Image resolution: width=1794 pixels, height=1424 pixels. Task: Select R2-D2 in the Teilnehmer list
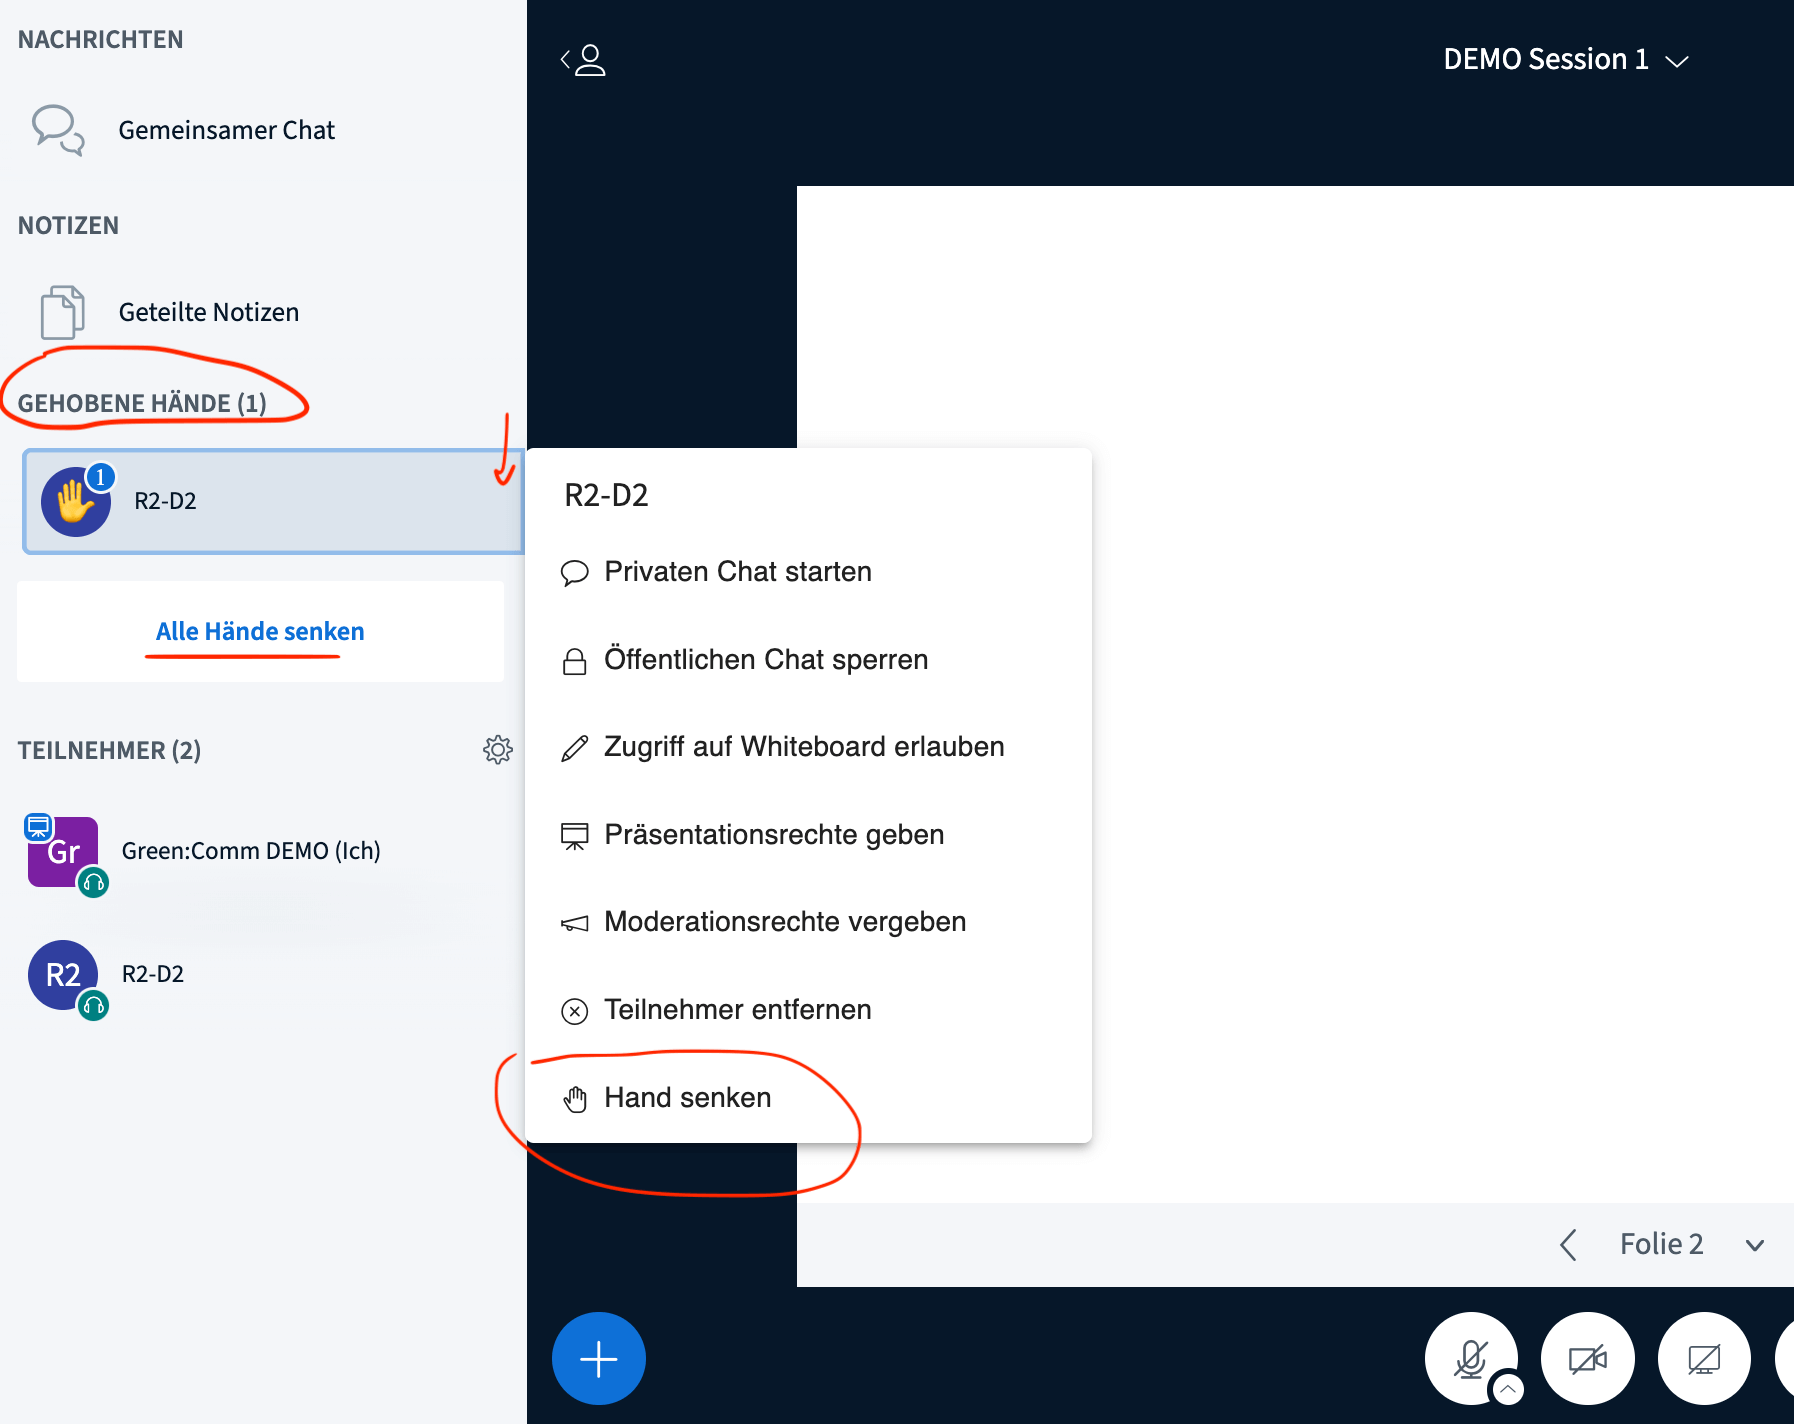pyautogui.click(x=152, y=974)
